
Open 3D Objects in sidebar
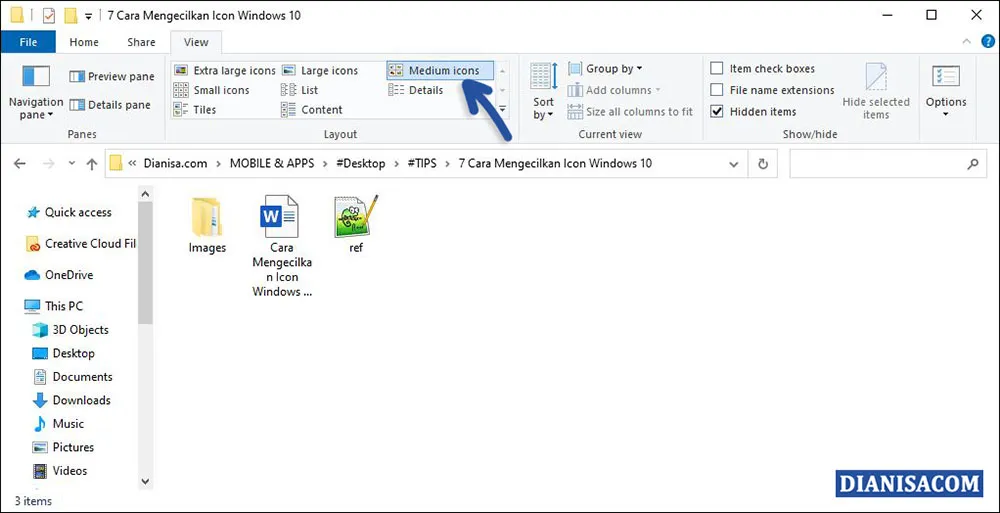pyautogui.click(x=71, y=330)
